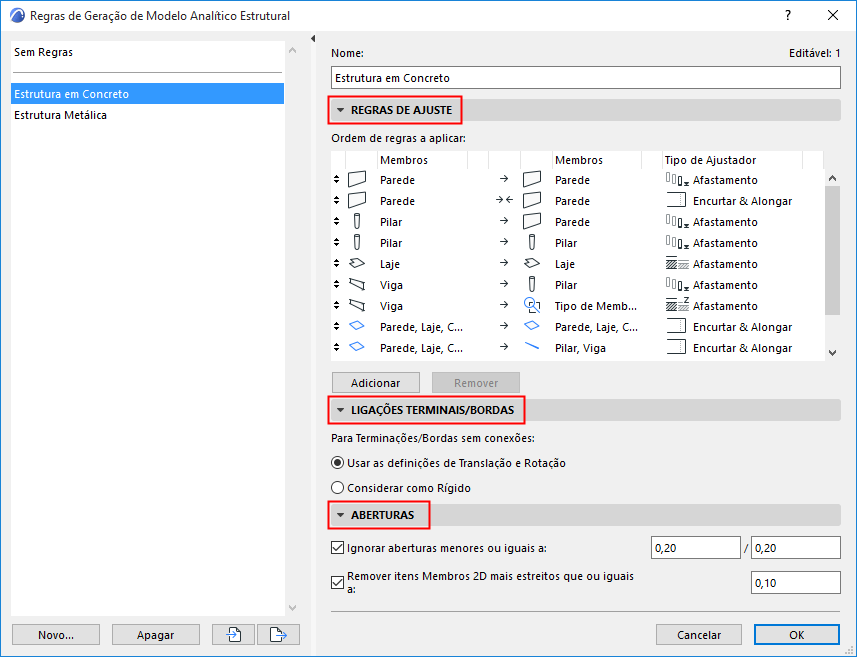Click Tipo de Ajustador column header
The width and height of the screenshot is (857, 657).
click(710, 160)
